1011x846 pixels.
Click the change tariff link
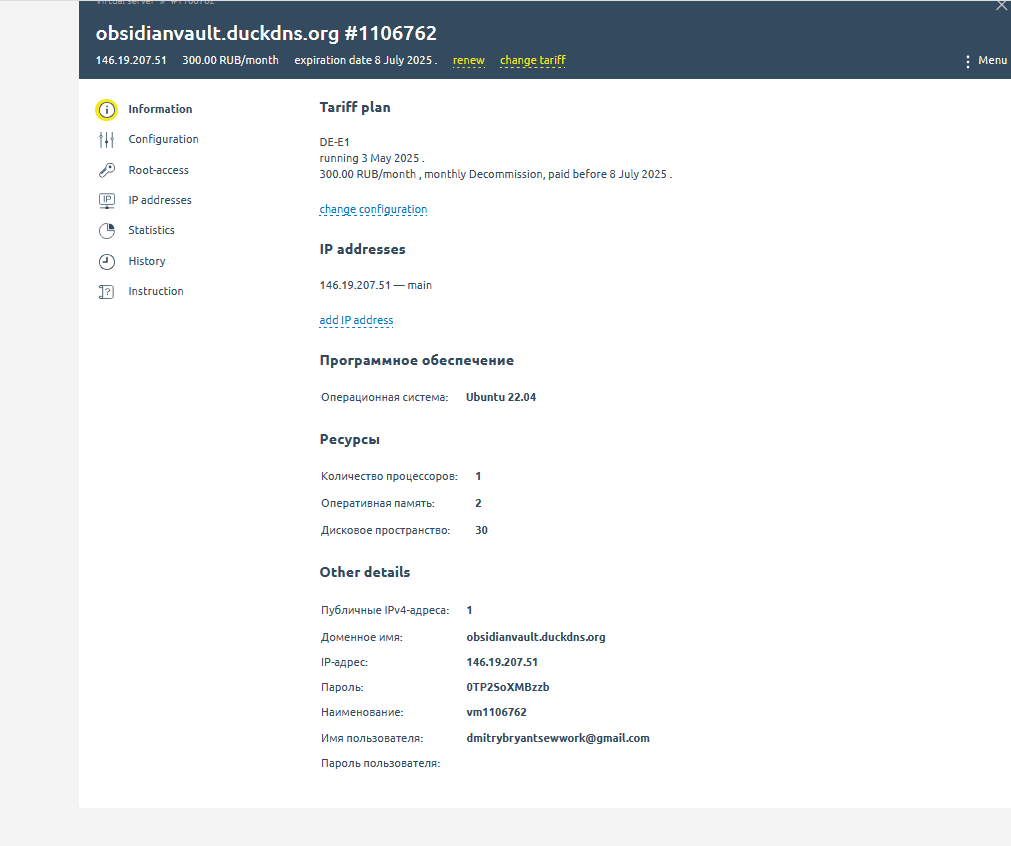(x=532, y=61)
